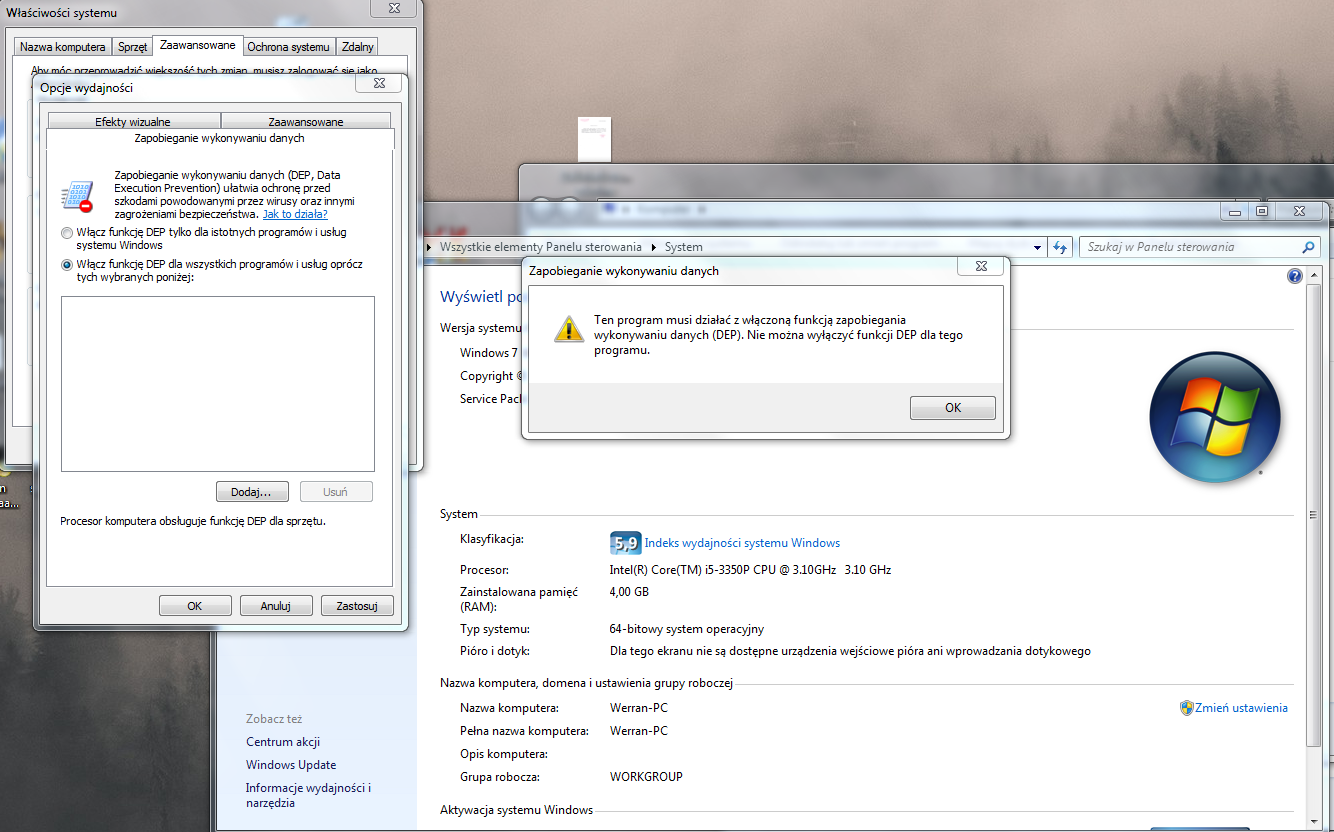Open the 'Jak to działa?' help link
This screenshot has width=1334, height=832.
(295, 214)
